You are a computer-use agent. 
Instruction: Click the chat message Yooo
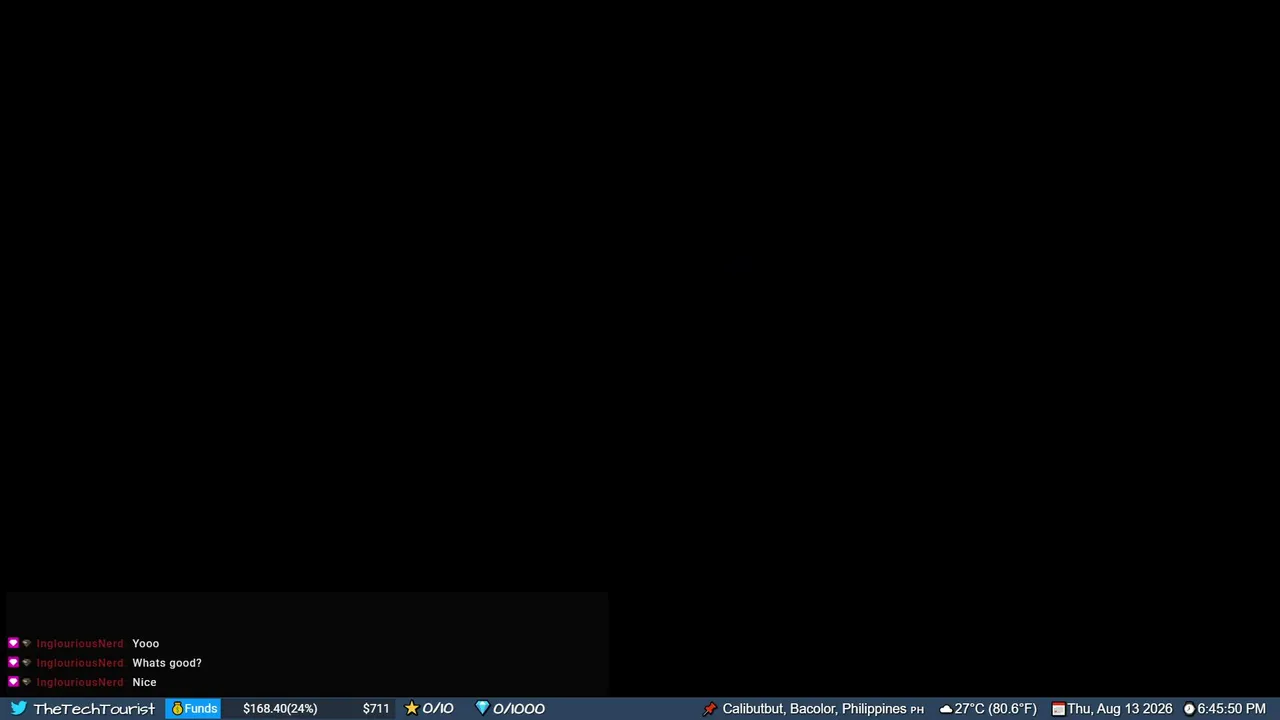click(x=146, y=644)
